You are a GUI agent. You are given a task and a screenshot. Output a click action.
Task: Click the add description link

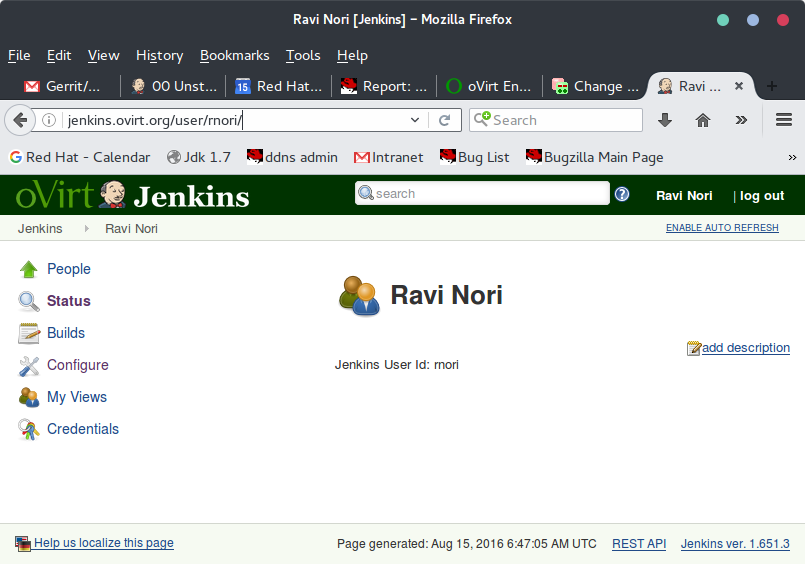[745, 348]
